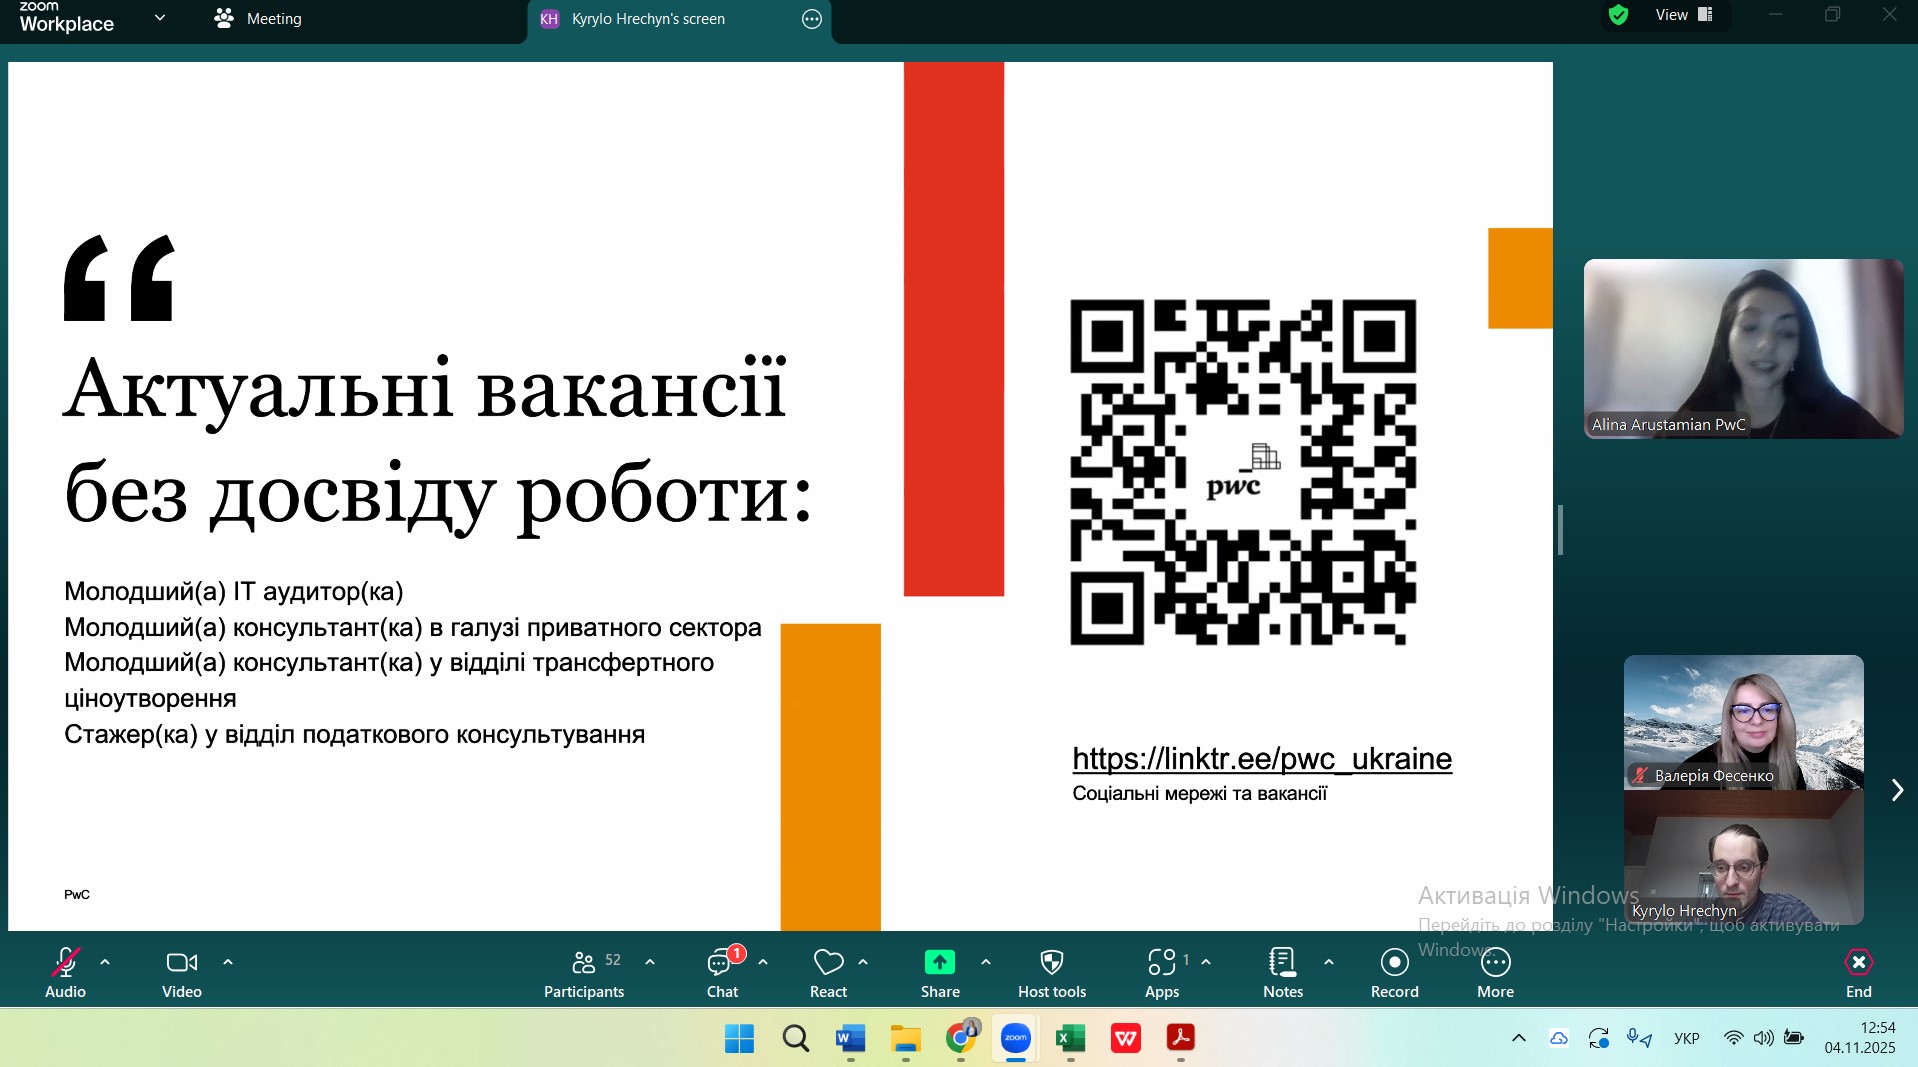Open Host tools shield icon

click(1051, 972)
